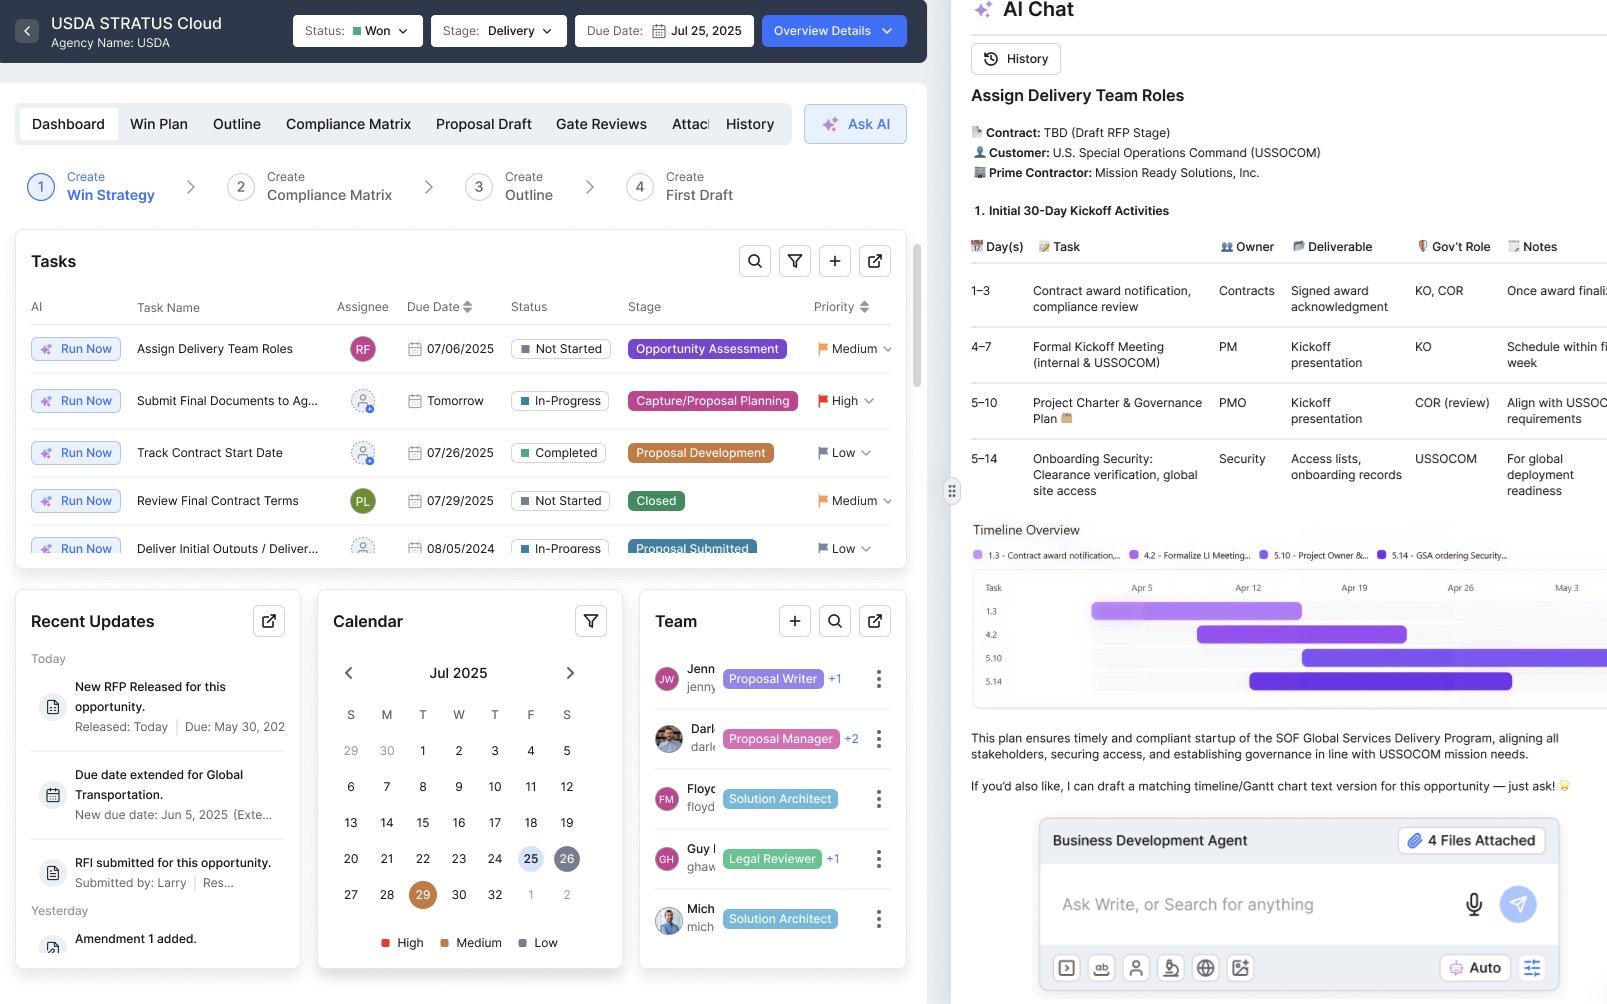Run Now for Track Contract Start Date
The height and width of the screenshot is (1004, 1607).
tap(76, 453)
